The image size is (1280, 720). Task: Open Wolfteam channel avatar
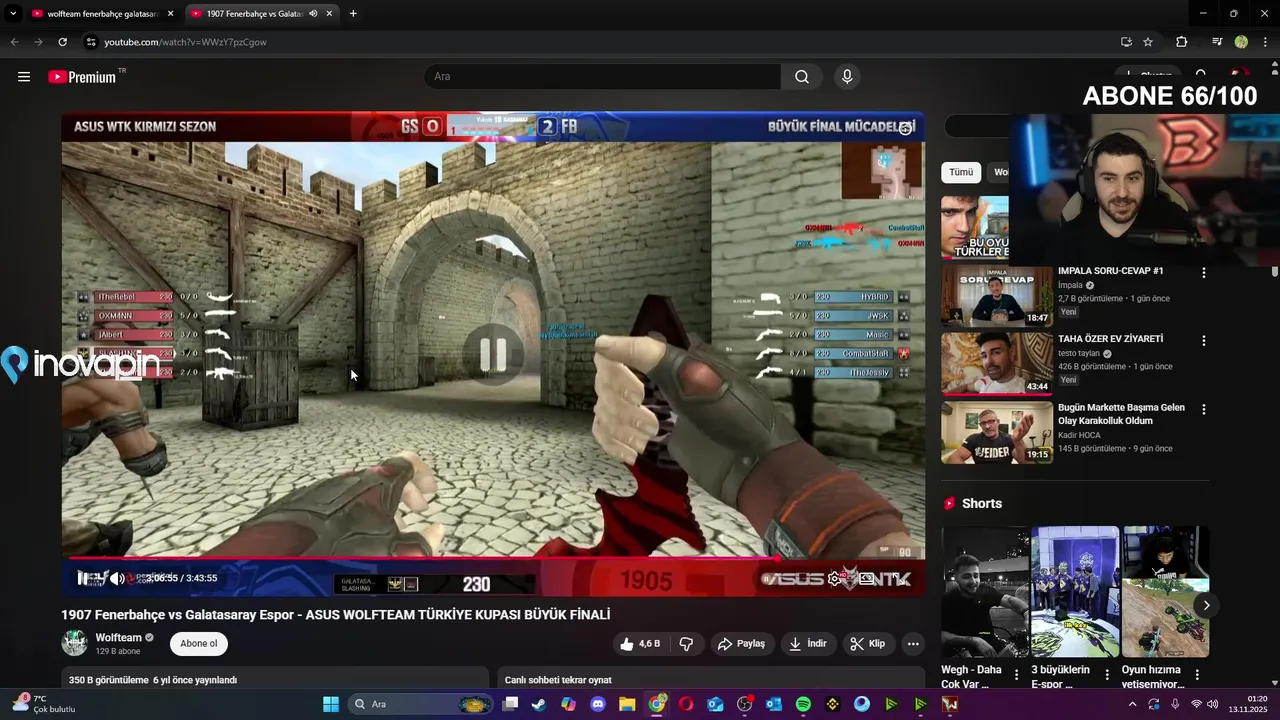pyautogui.click(x=74, y=643)
